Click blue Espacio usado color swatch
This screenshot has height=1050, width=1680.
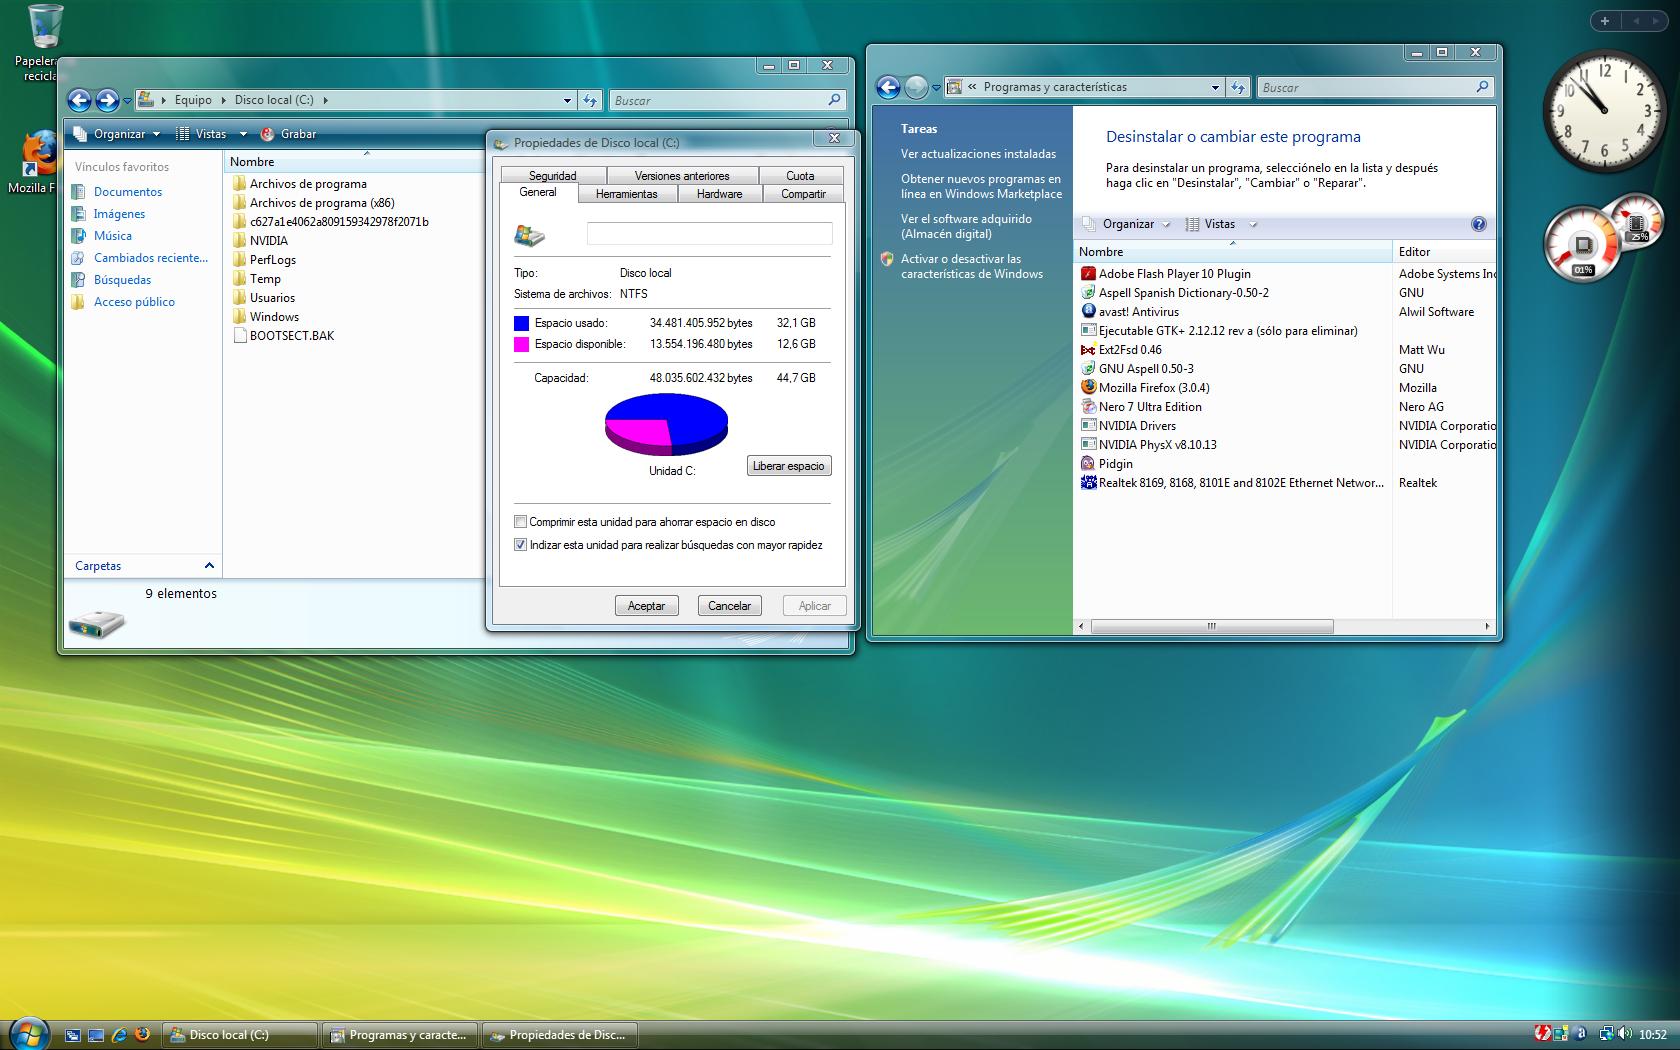coord(521,323)
